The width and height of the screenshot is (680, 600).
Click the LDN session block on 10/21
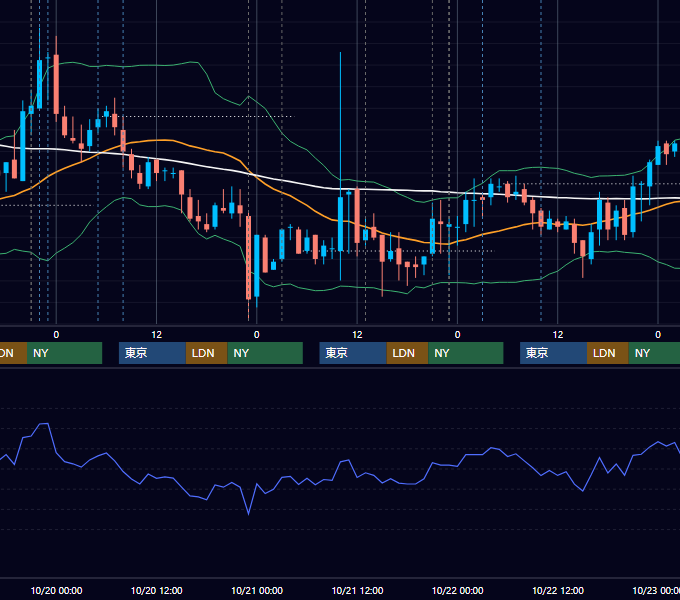tap(407, 353)
